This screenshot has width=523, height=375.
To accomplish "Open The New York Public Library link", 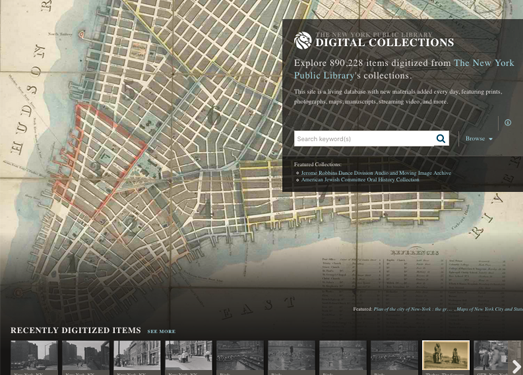I will pyautogui.click(x=404, y=69).
